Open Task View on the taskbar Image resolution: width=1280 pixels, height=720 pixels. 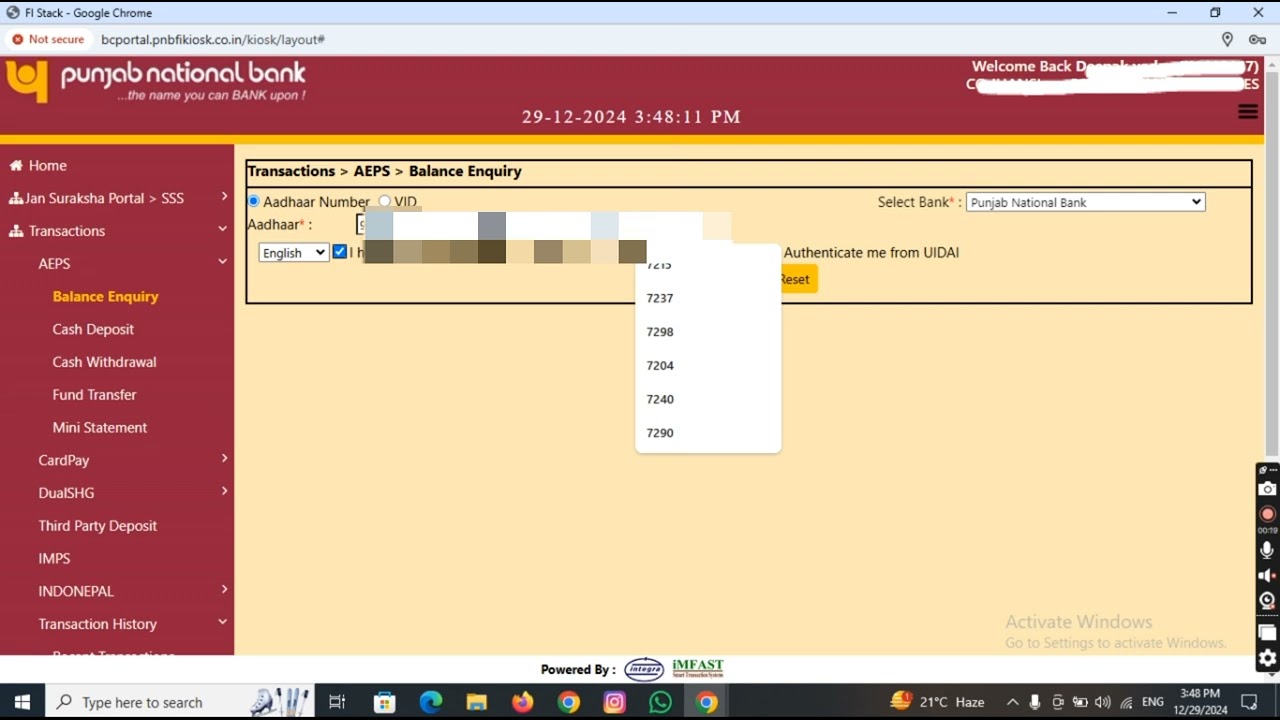coord(337,702)
